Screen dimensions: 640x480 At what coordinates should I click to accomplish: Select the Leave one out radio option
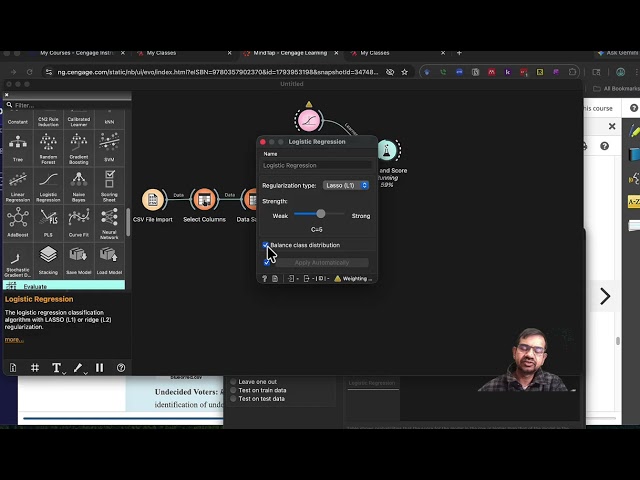(233, 382)
